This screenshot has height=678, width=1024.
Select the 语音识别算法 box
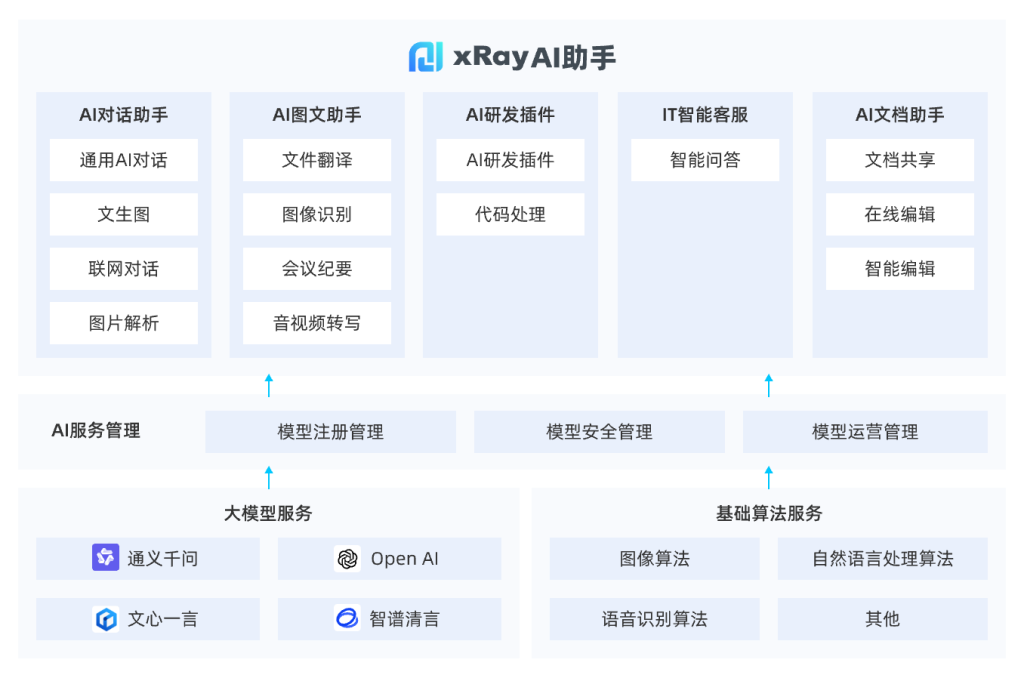pyautogui.click(x=654, y=619)
